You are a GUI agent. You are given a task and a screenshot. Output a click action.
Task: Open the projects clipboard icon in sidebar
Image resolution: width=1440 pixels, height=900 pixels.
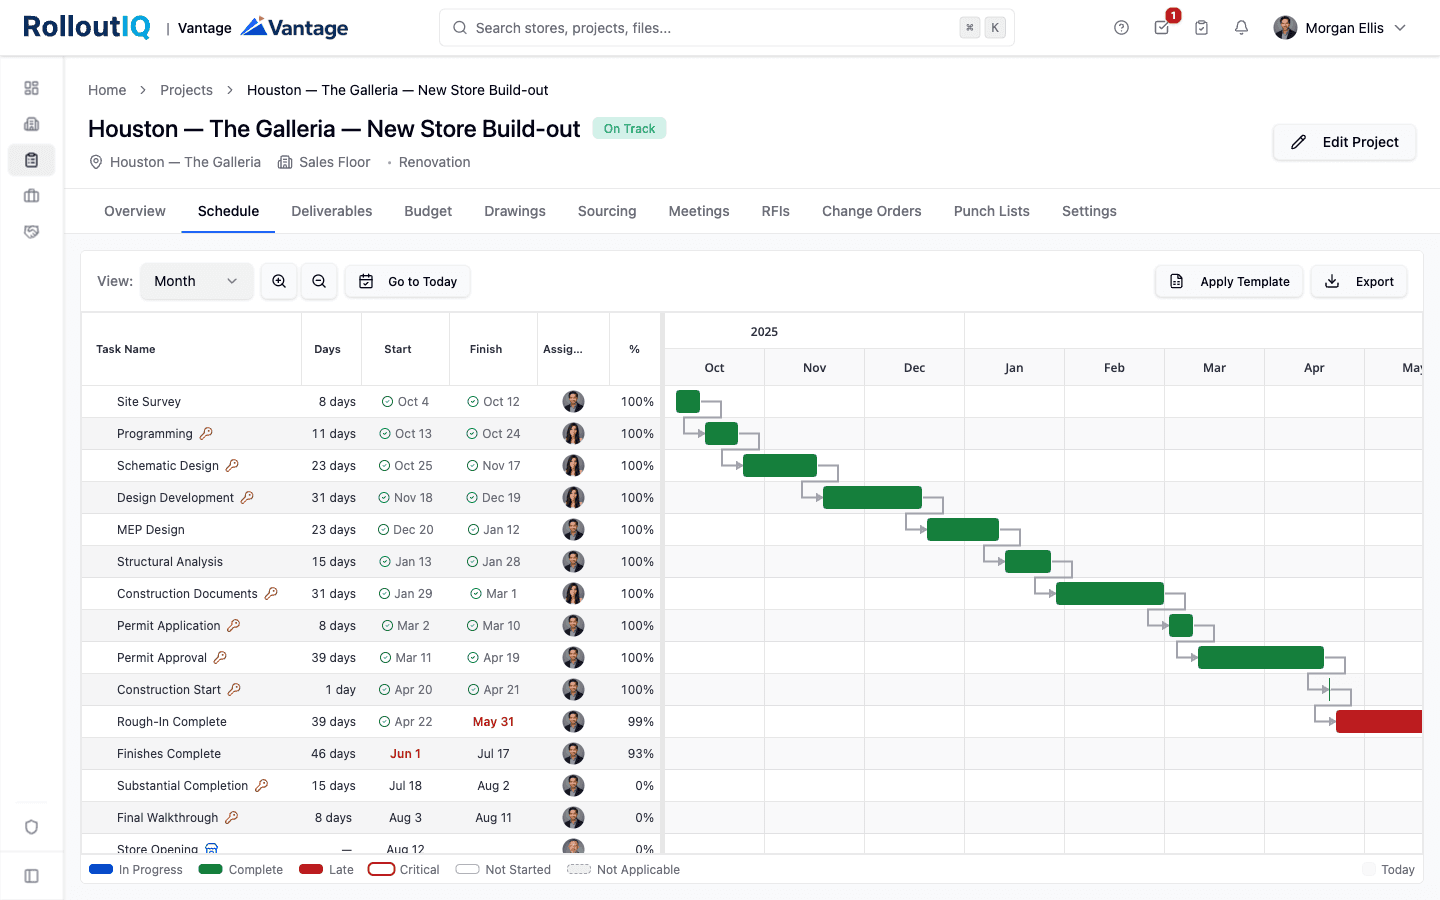31,160
